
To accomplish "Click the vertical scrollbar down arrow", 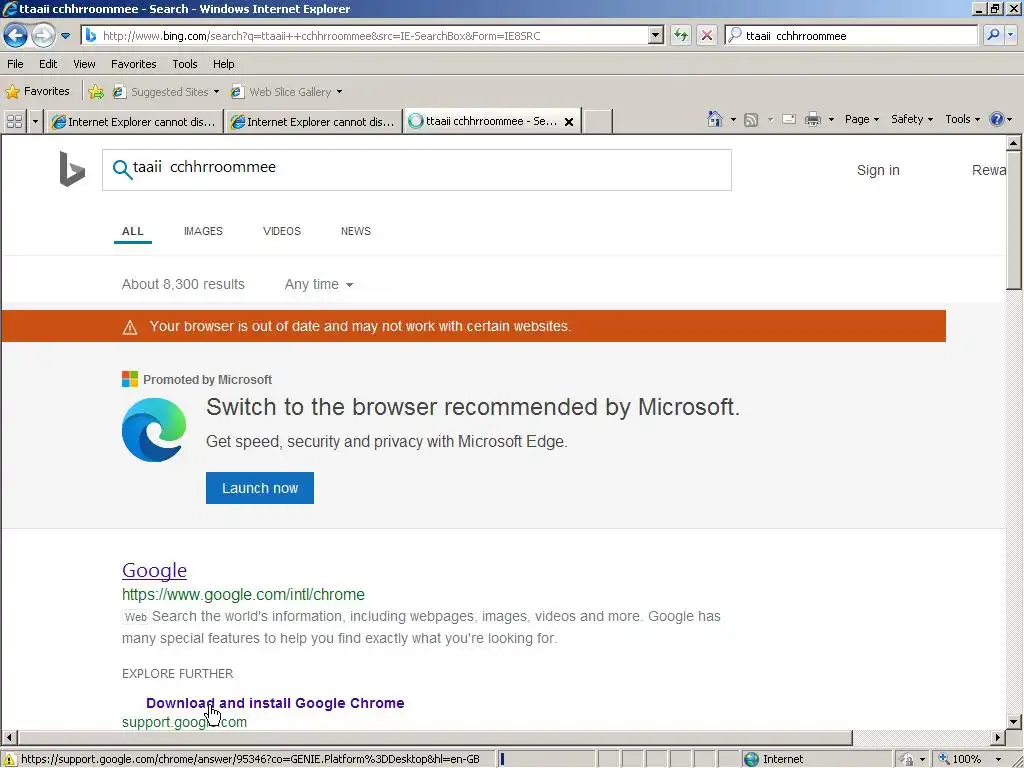I will [1014, 722].
